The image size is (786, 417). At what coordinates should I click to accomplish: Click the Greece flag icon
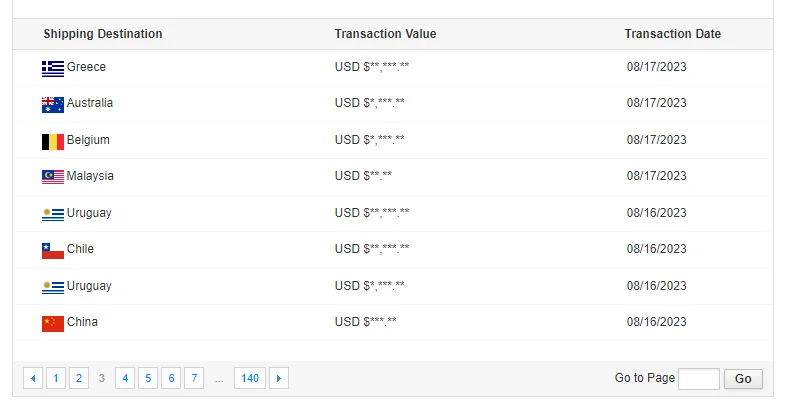[x=53, y=68]
